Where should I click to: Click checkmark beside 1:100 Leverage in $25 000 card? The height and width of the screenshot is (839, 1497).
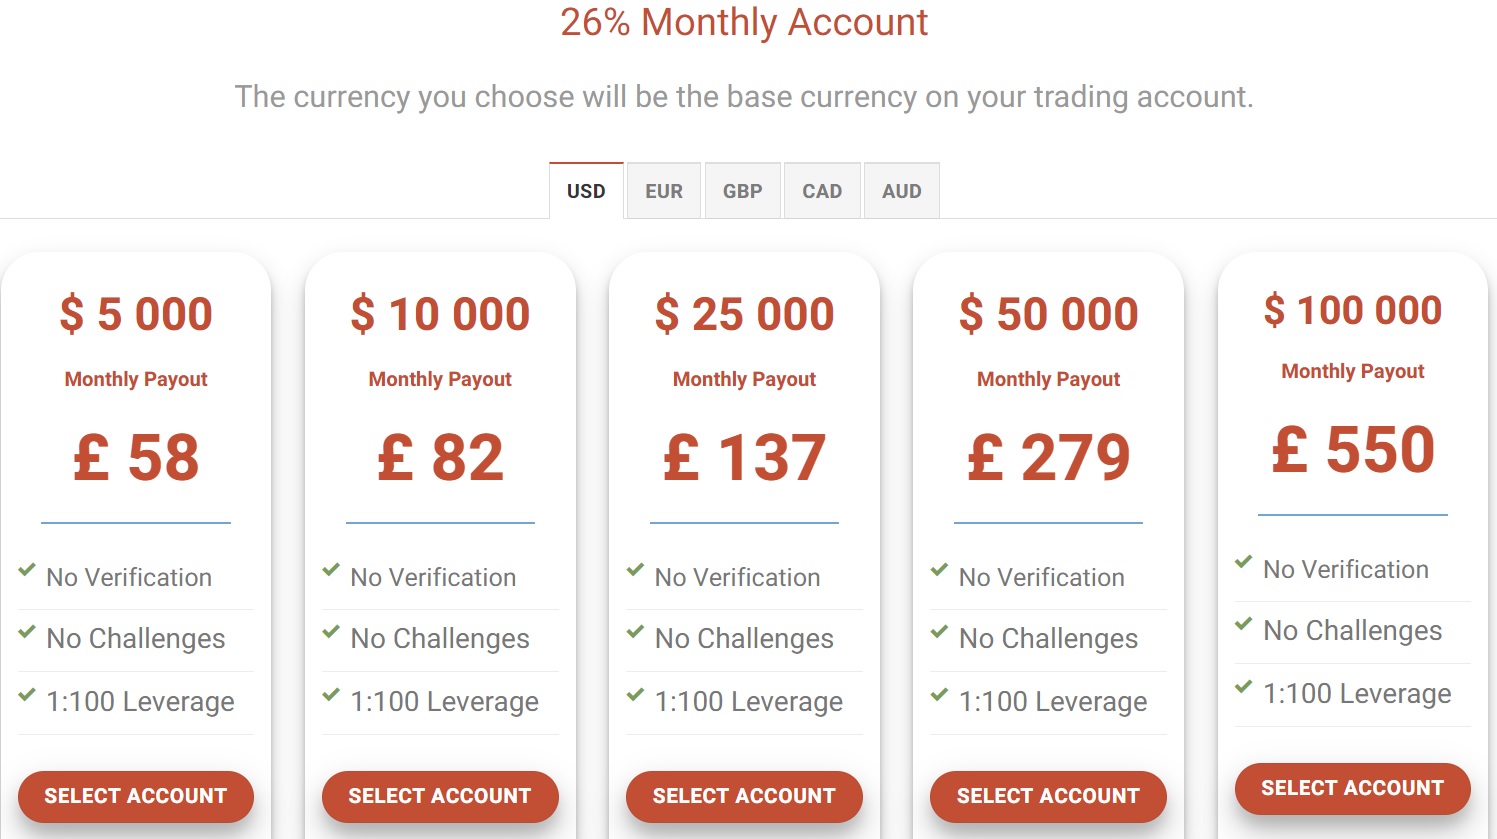click(x=635, y=695)
